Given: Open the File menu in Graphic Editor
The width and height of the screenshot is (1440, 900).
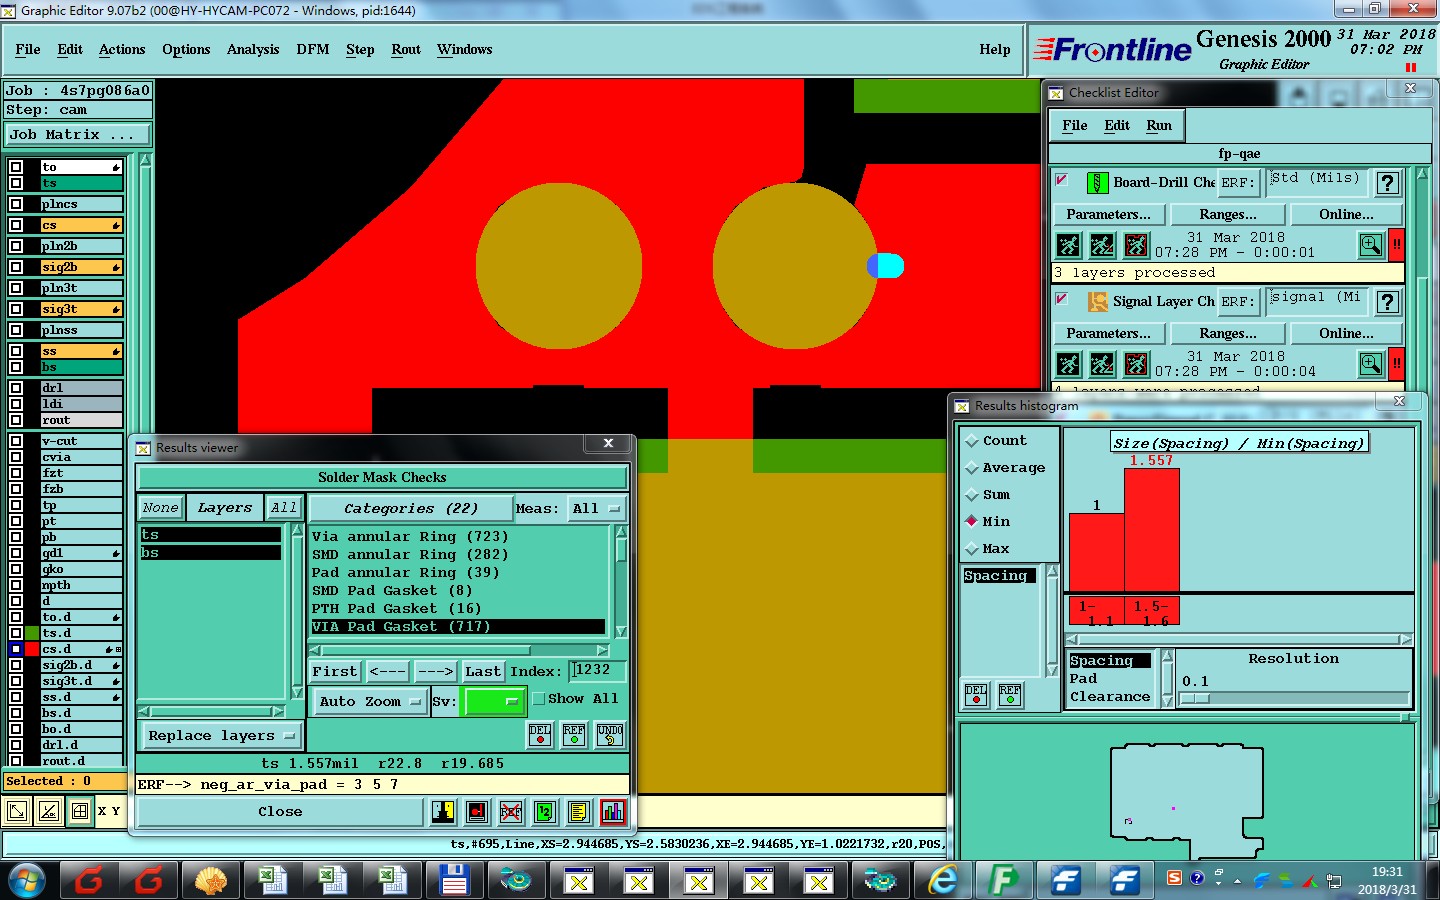Looking at the screenshot, I should tap(28, 49).
